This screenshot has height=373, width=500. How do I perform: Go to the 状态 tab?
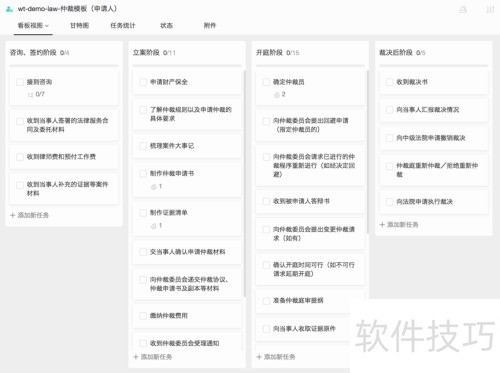click(x=166, y=25)
